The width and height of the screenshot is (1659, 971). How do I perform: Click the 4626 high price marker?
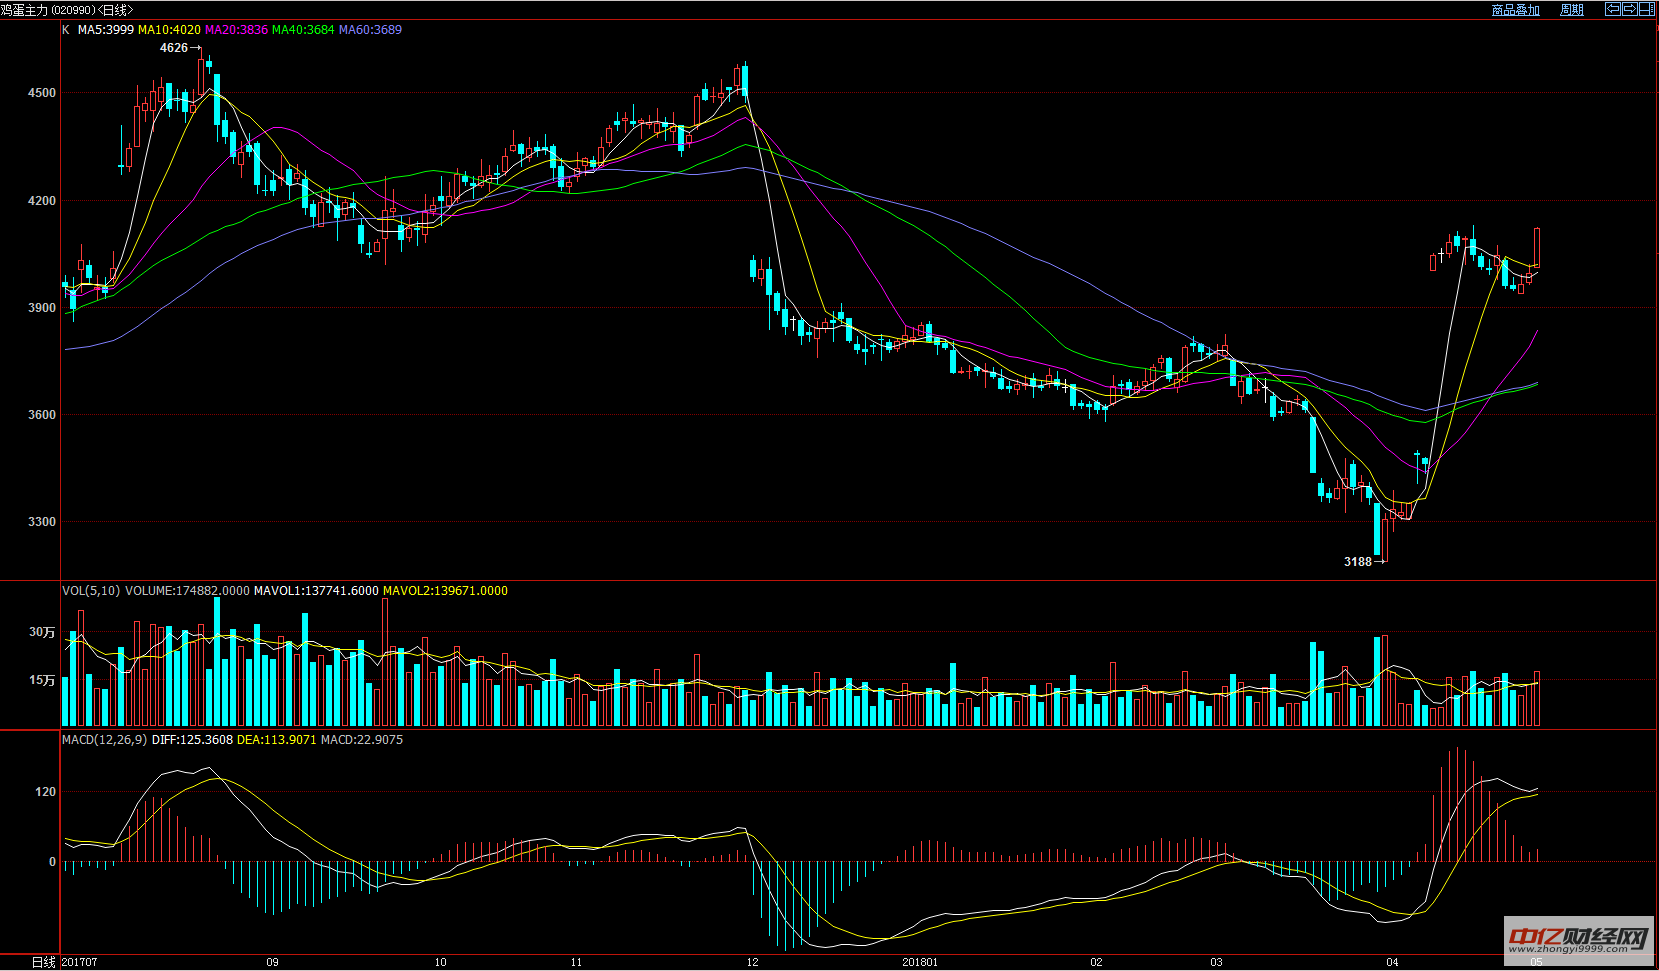coord(174,48)
